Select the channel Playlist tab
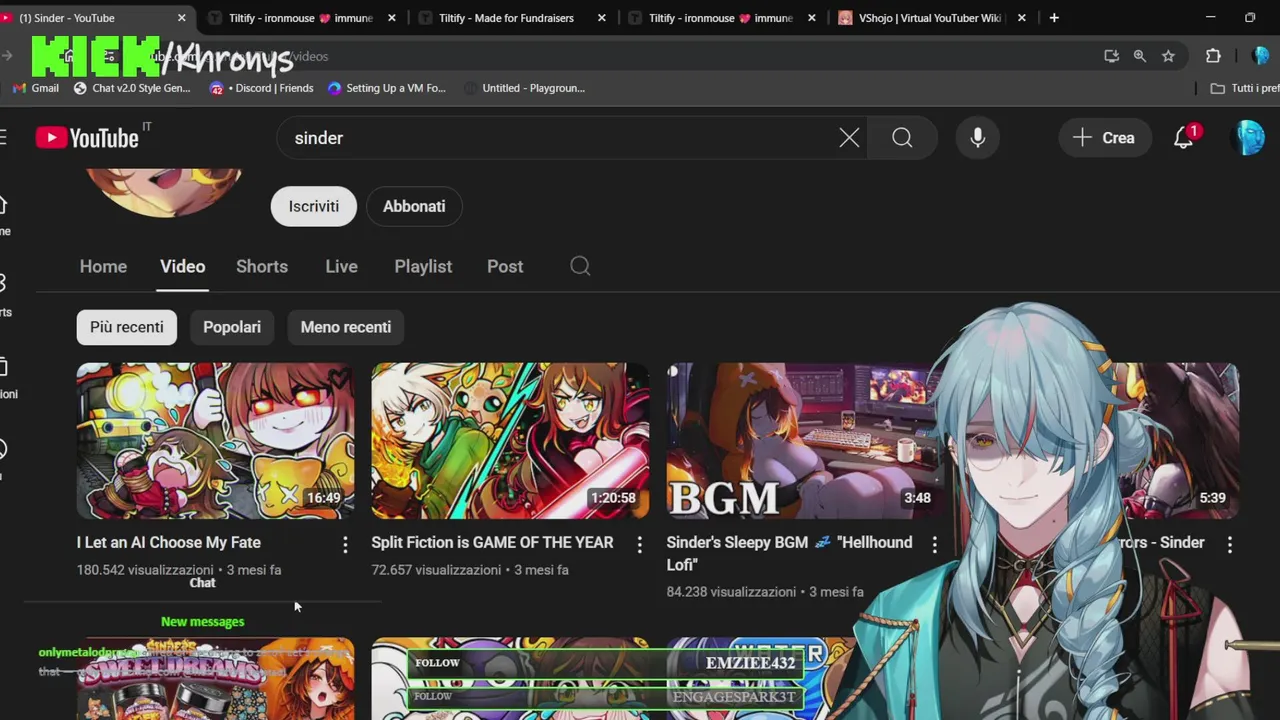1280x720 pixels. (423, 266)
